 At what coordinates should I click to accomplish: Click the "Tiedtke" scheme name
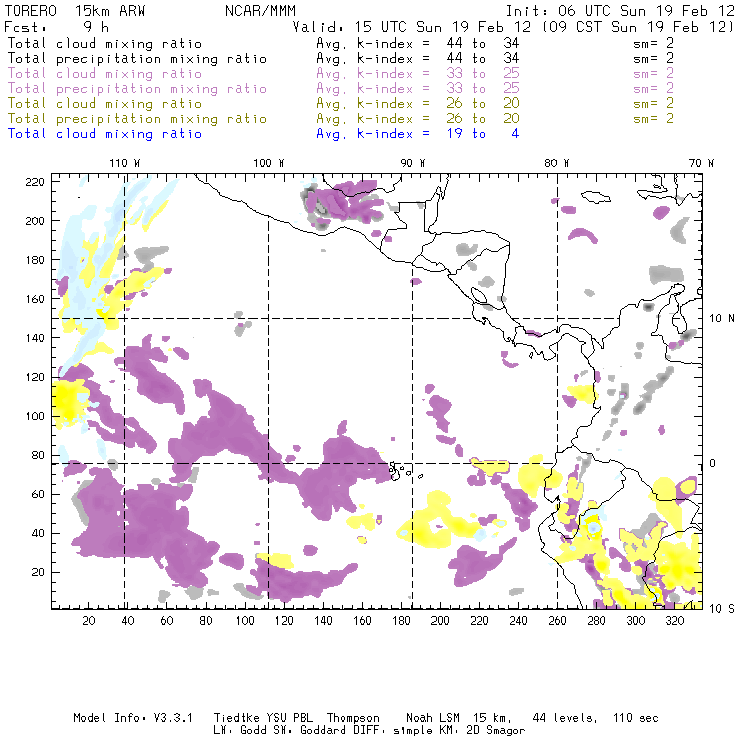coord(236,718)
